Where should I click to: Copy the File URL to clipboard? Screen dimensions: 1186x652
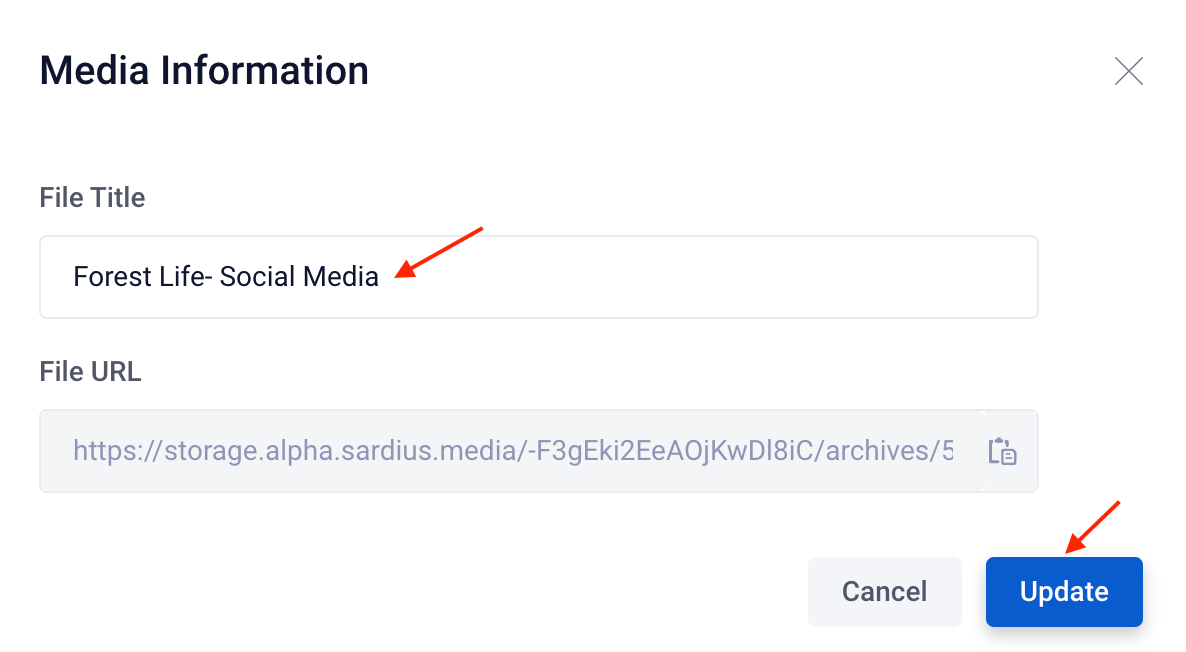click(x=1002, y=452)
